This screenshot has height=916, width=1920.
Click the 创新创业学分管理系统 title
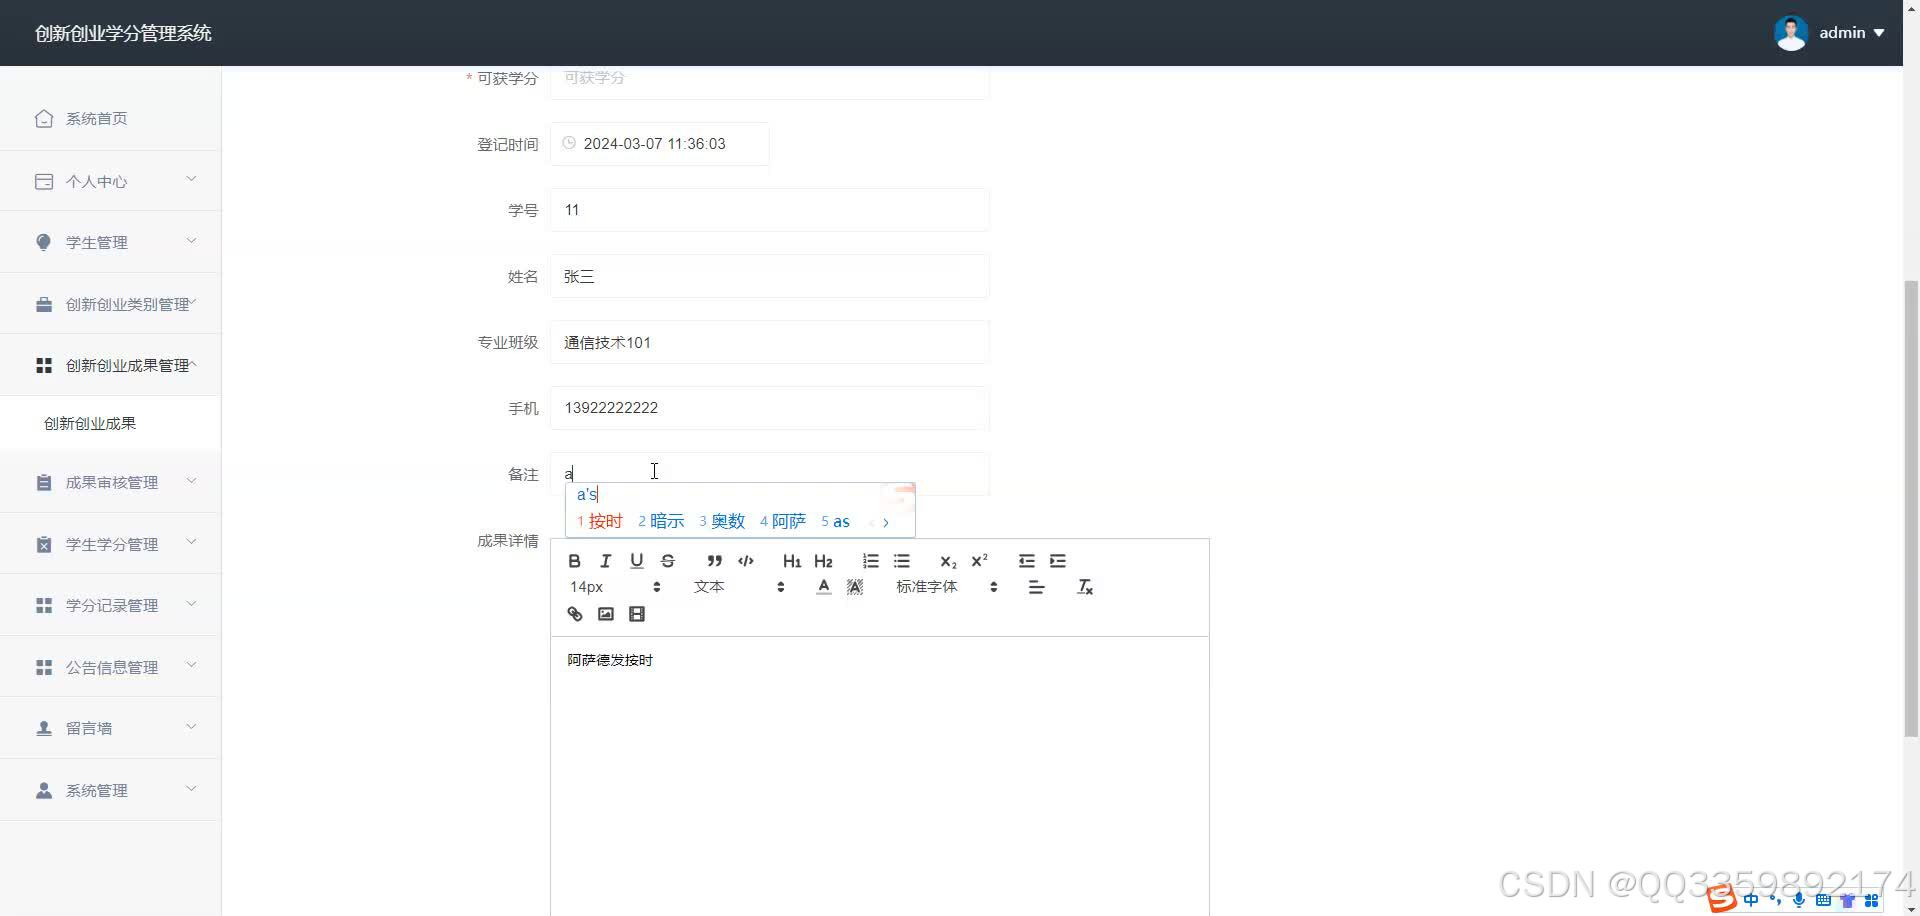tap(123, 33)
